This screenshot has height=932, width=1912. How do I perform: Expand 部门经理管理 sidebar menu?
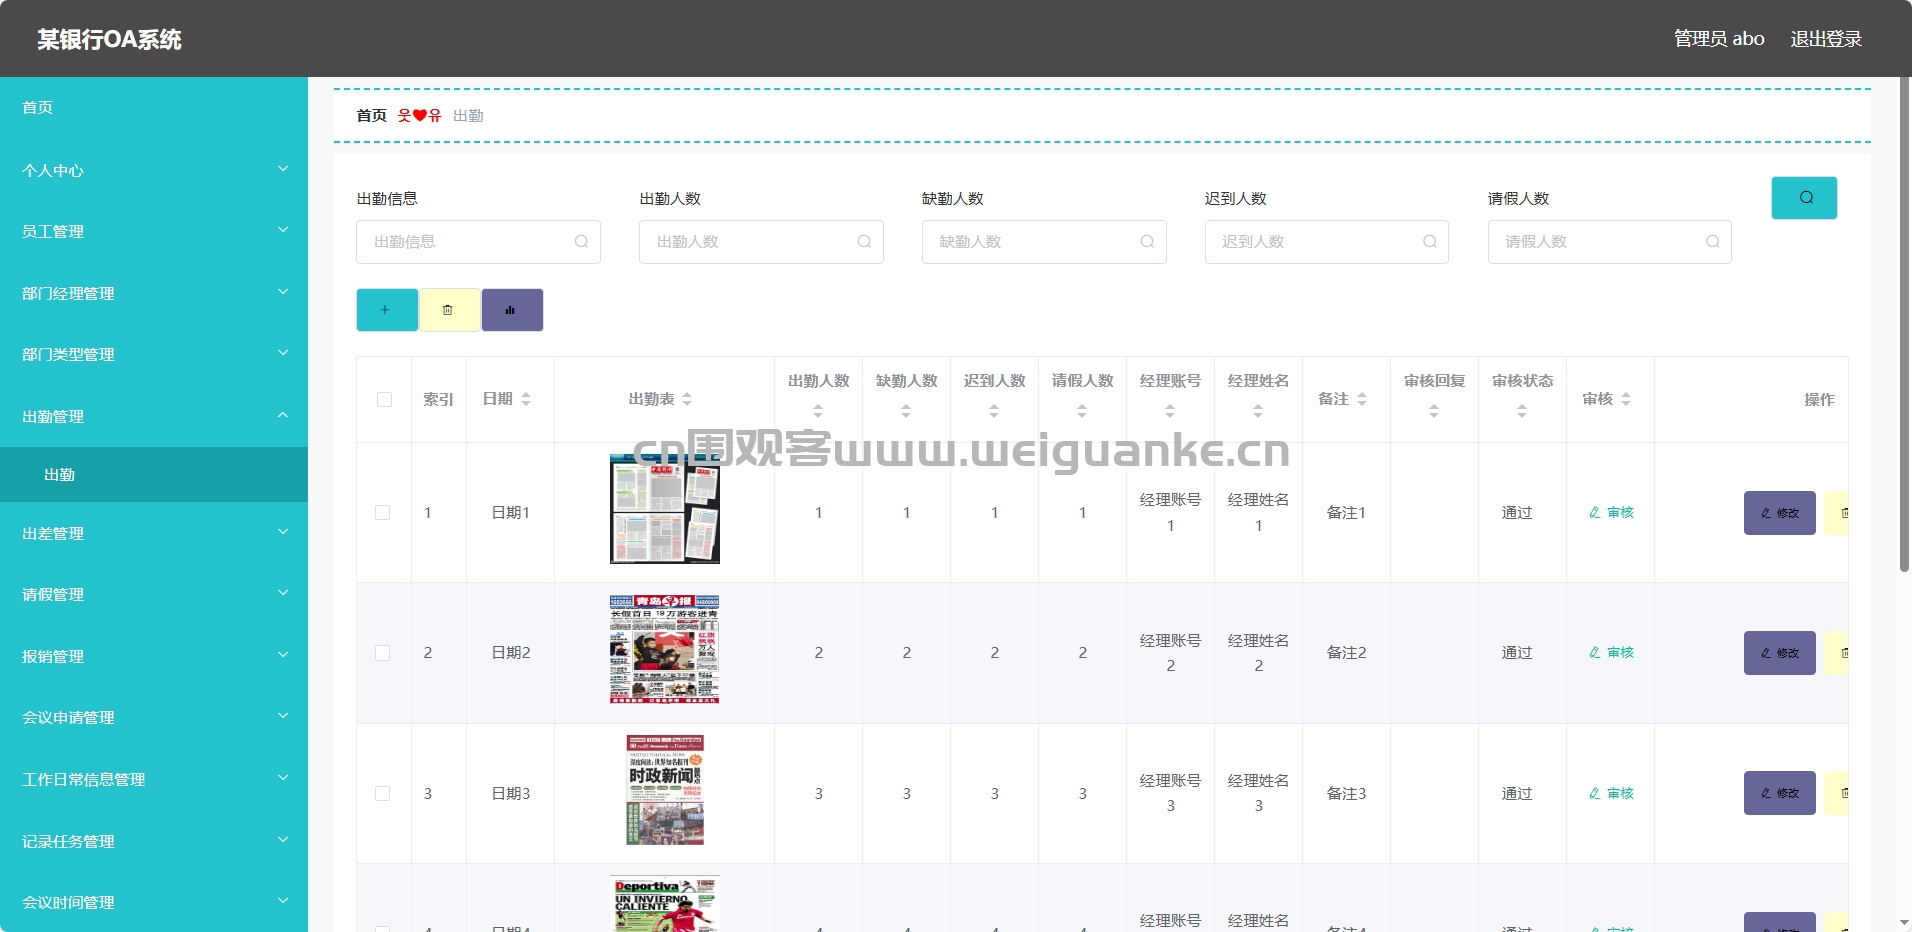point(154,293)
